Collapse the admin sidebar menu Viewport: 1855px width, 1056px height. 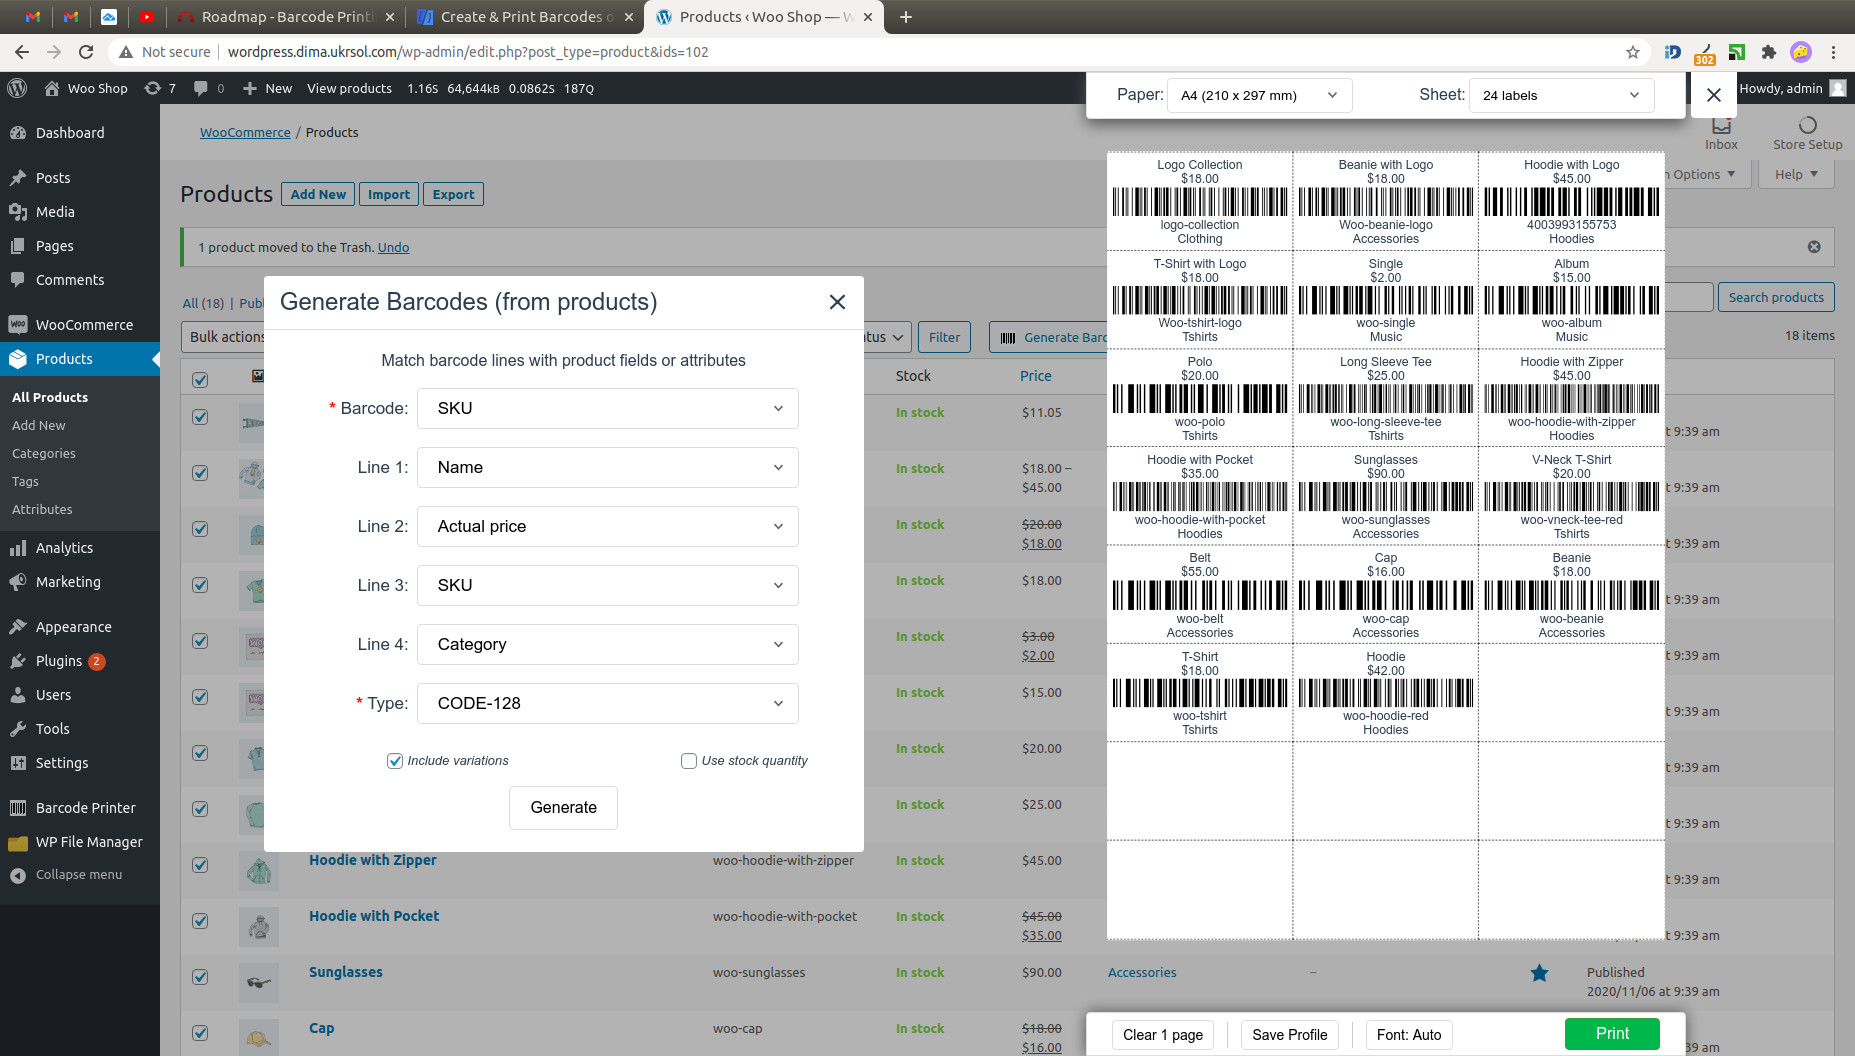[78, 875]
